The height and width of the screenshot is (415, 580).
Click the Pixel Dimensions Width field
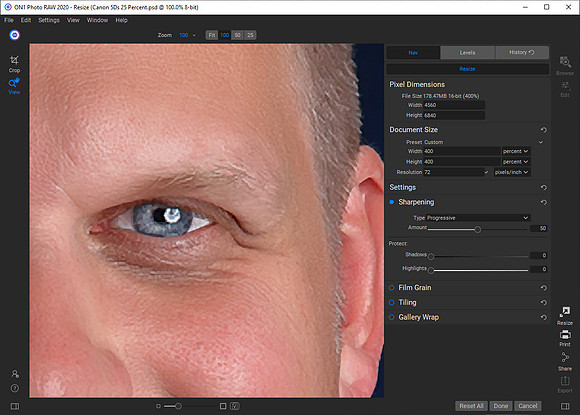click(454, 105)
